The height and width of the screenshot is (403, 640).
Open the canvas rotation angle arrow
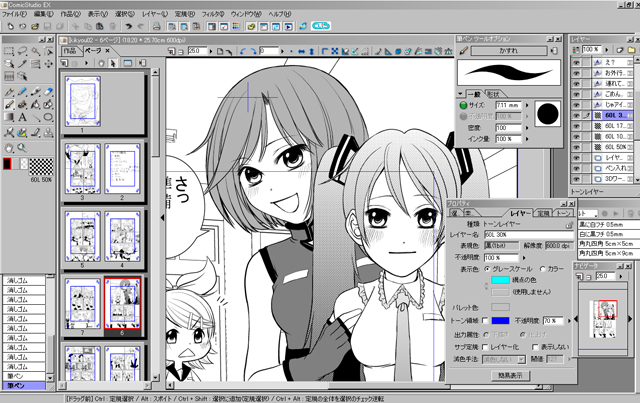(x=282, y=51)
